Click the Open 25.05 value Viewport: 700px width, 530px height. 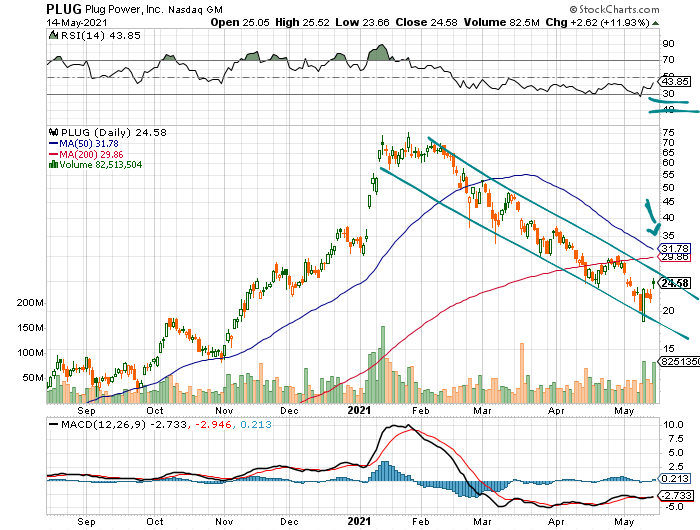[240, 22]
